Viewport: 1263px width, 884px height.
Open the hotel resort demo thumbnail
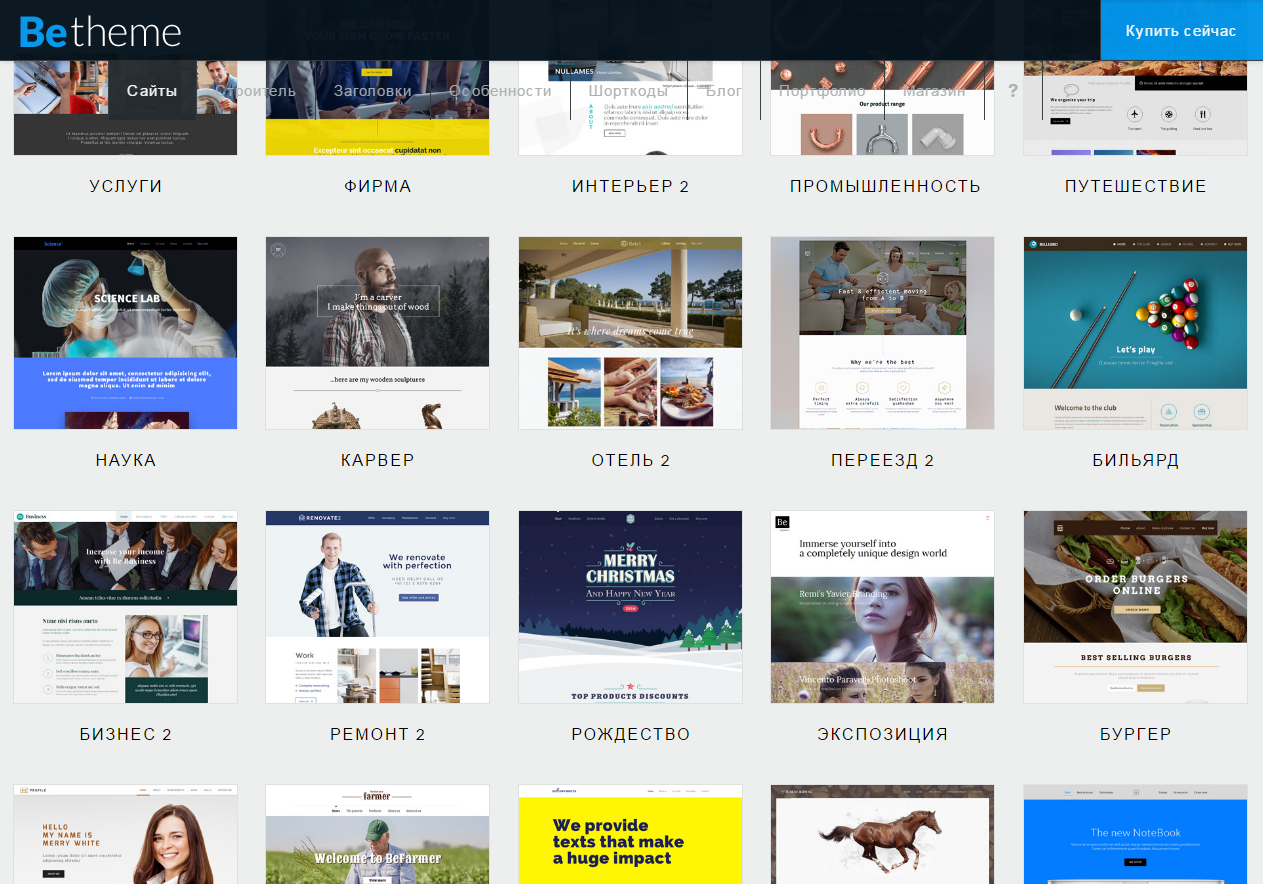[x=630, y=333]
